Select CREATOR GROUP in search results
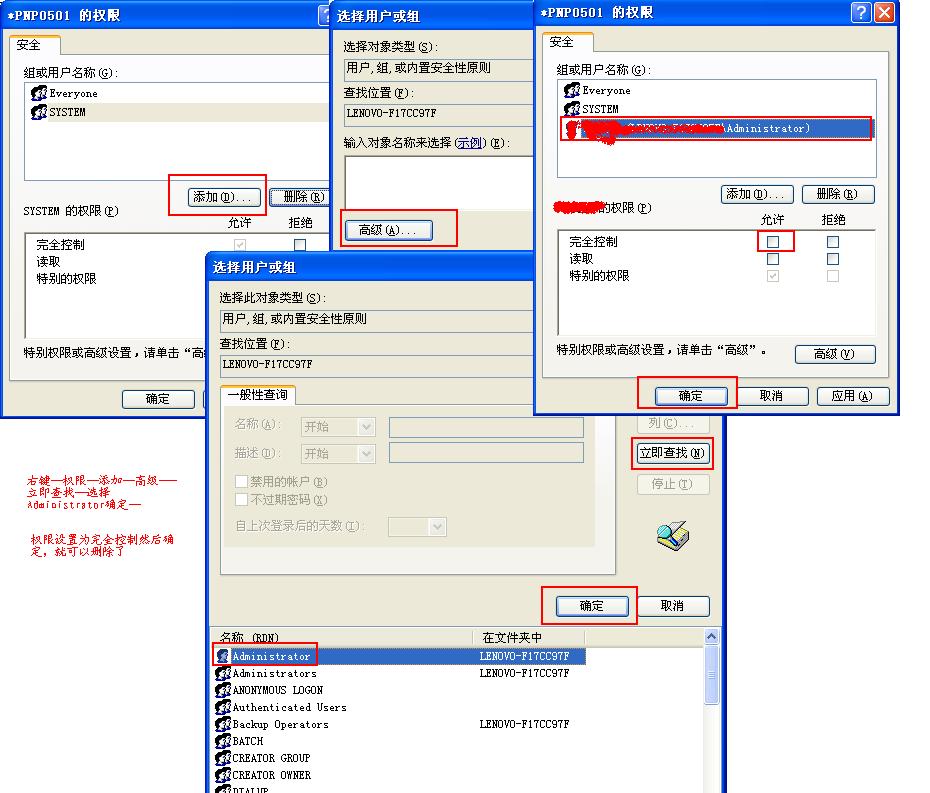The height and width of the screenshot is (793, 930). [400, 758]
